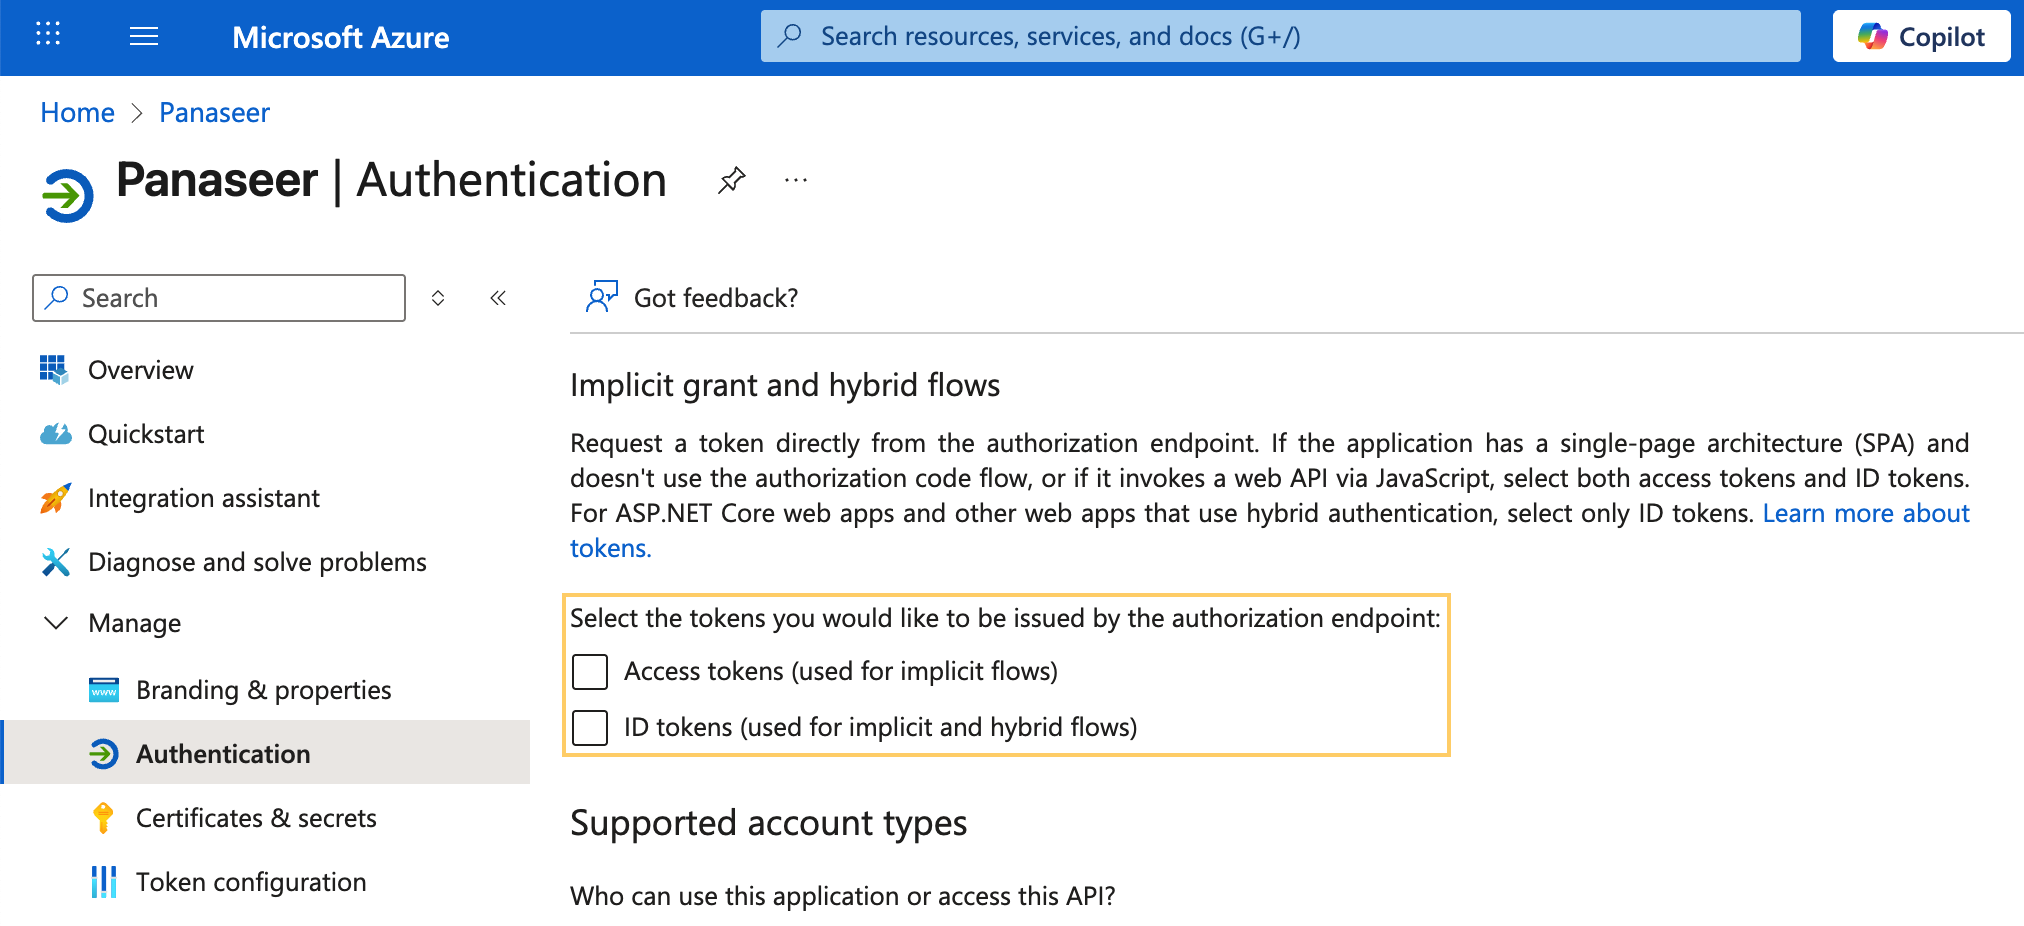
Task: Click the Diagnose wrench icon
Action: (55, 562)
